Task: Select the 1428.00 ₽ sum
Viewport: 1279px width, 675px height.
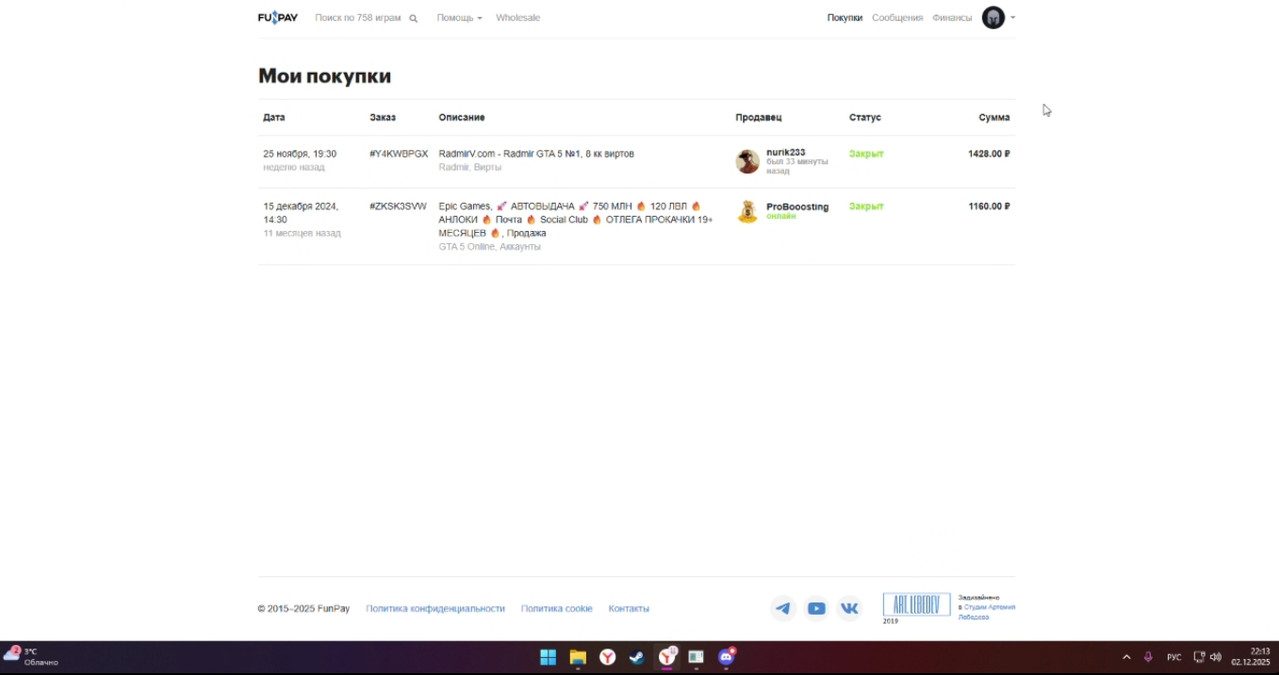Action: point(989,154)
